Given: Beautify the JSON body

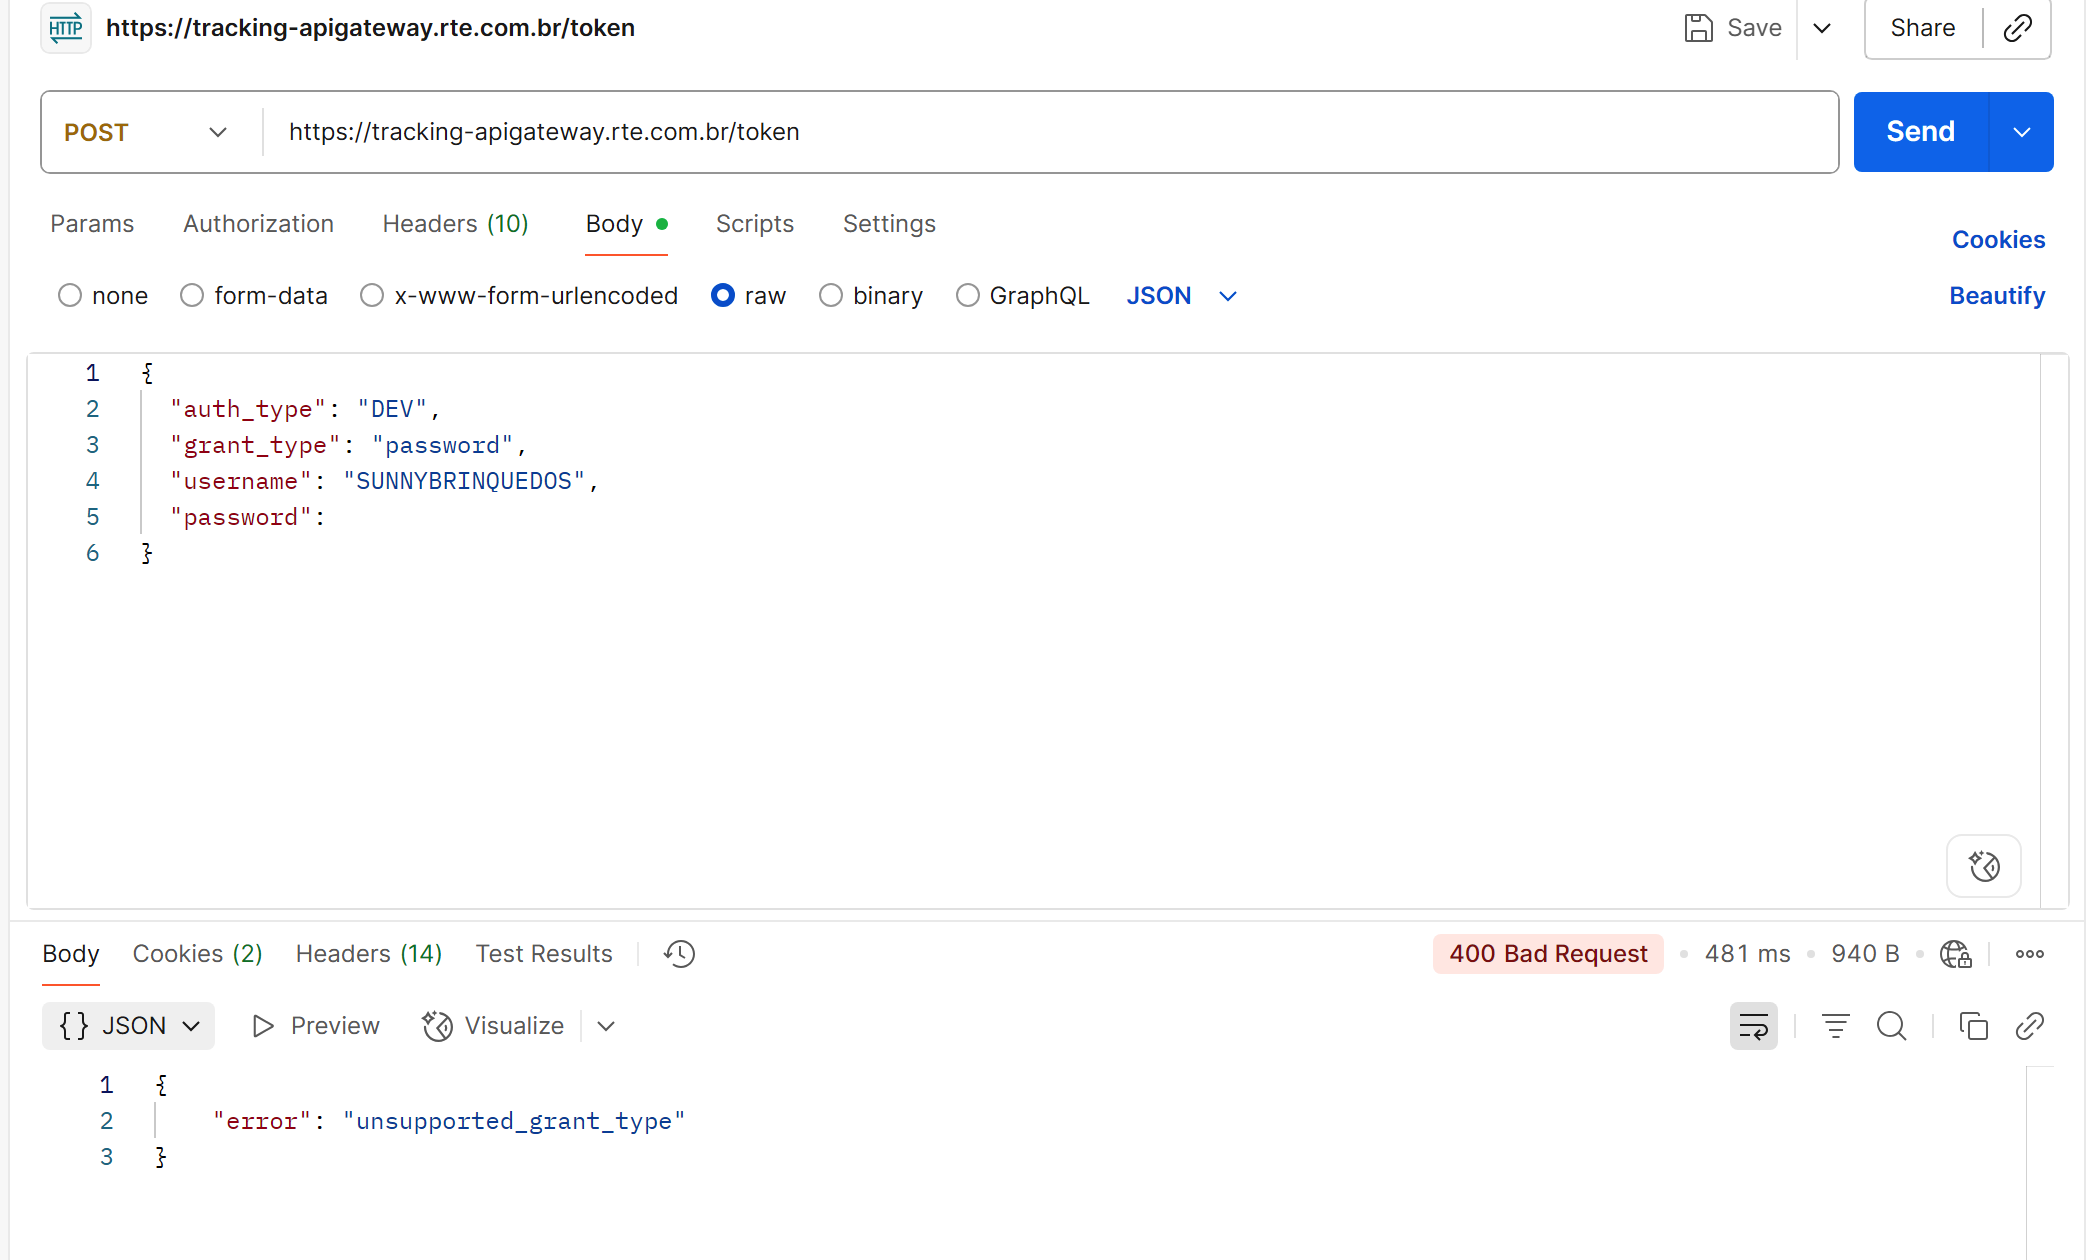Looking at the screenshot, I should pos(1997,296).
